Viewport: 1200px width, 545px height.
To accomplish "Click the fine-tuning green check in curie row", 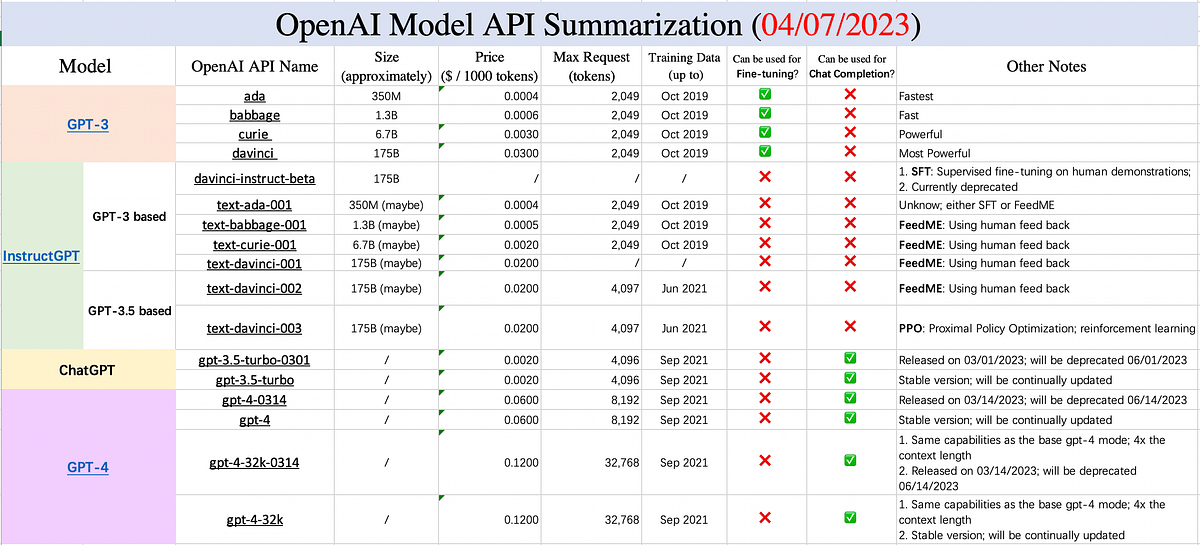I will [x=764, y=133].
